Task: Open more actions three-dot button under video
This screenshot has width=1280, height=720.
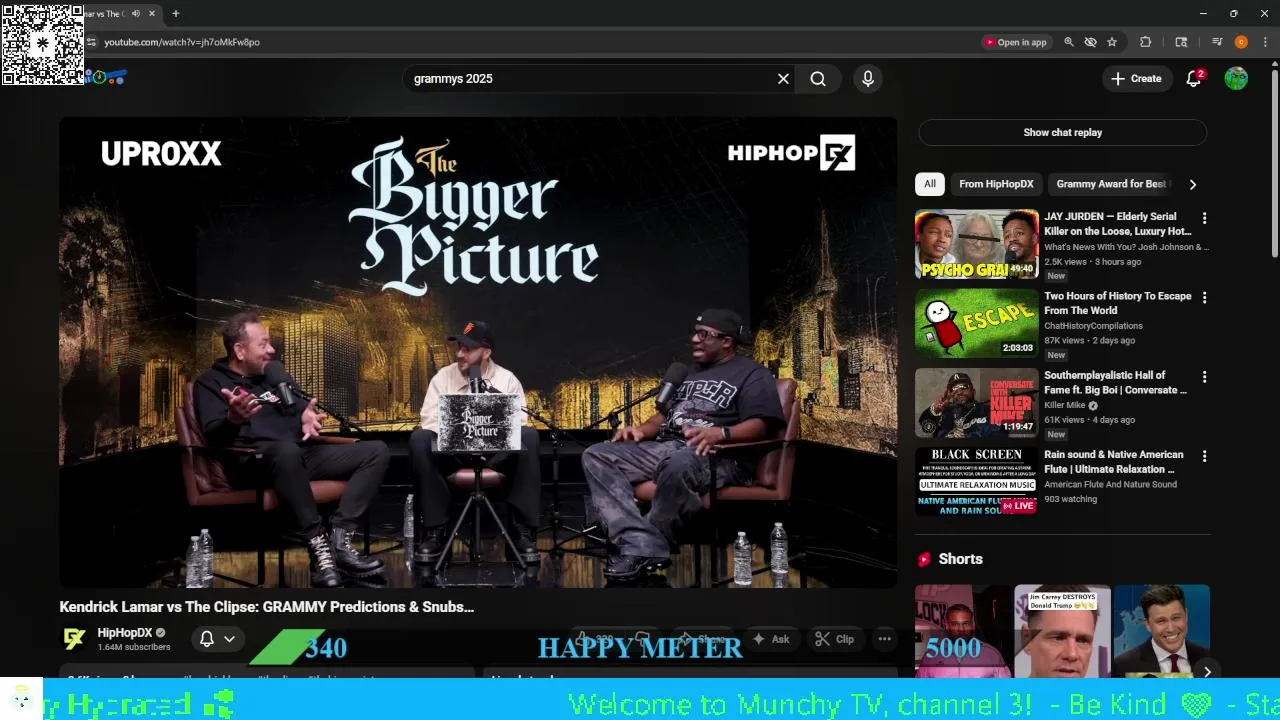Action: pyautogui.click(x=884, y=639)
